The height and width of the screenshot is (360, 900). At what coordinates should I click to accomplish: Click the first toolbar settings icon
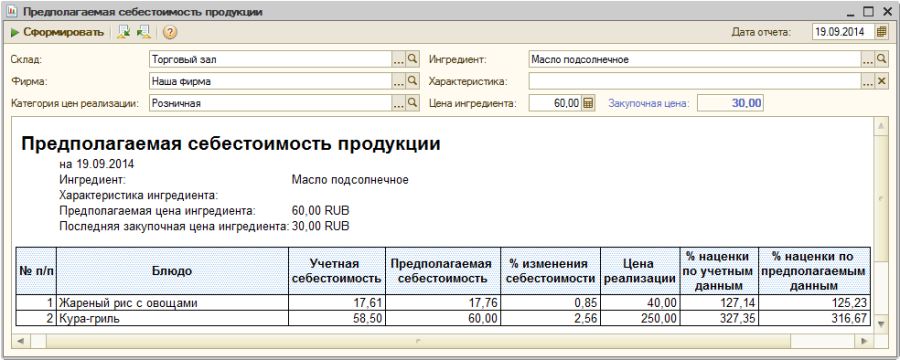point(123,32)
